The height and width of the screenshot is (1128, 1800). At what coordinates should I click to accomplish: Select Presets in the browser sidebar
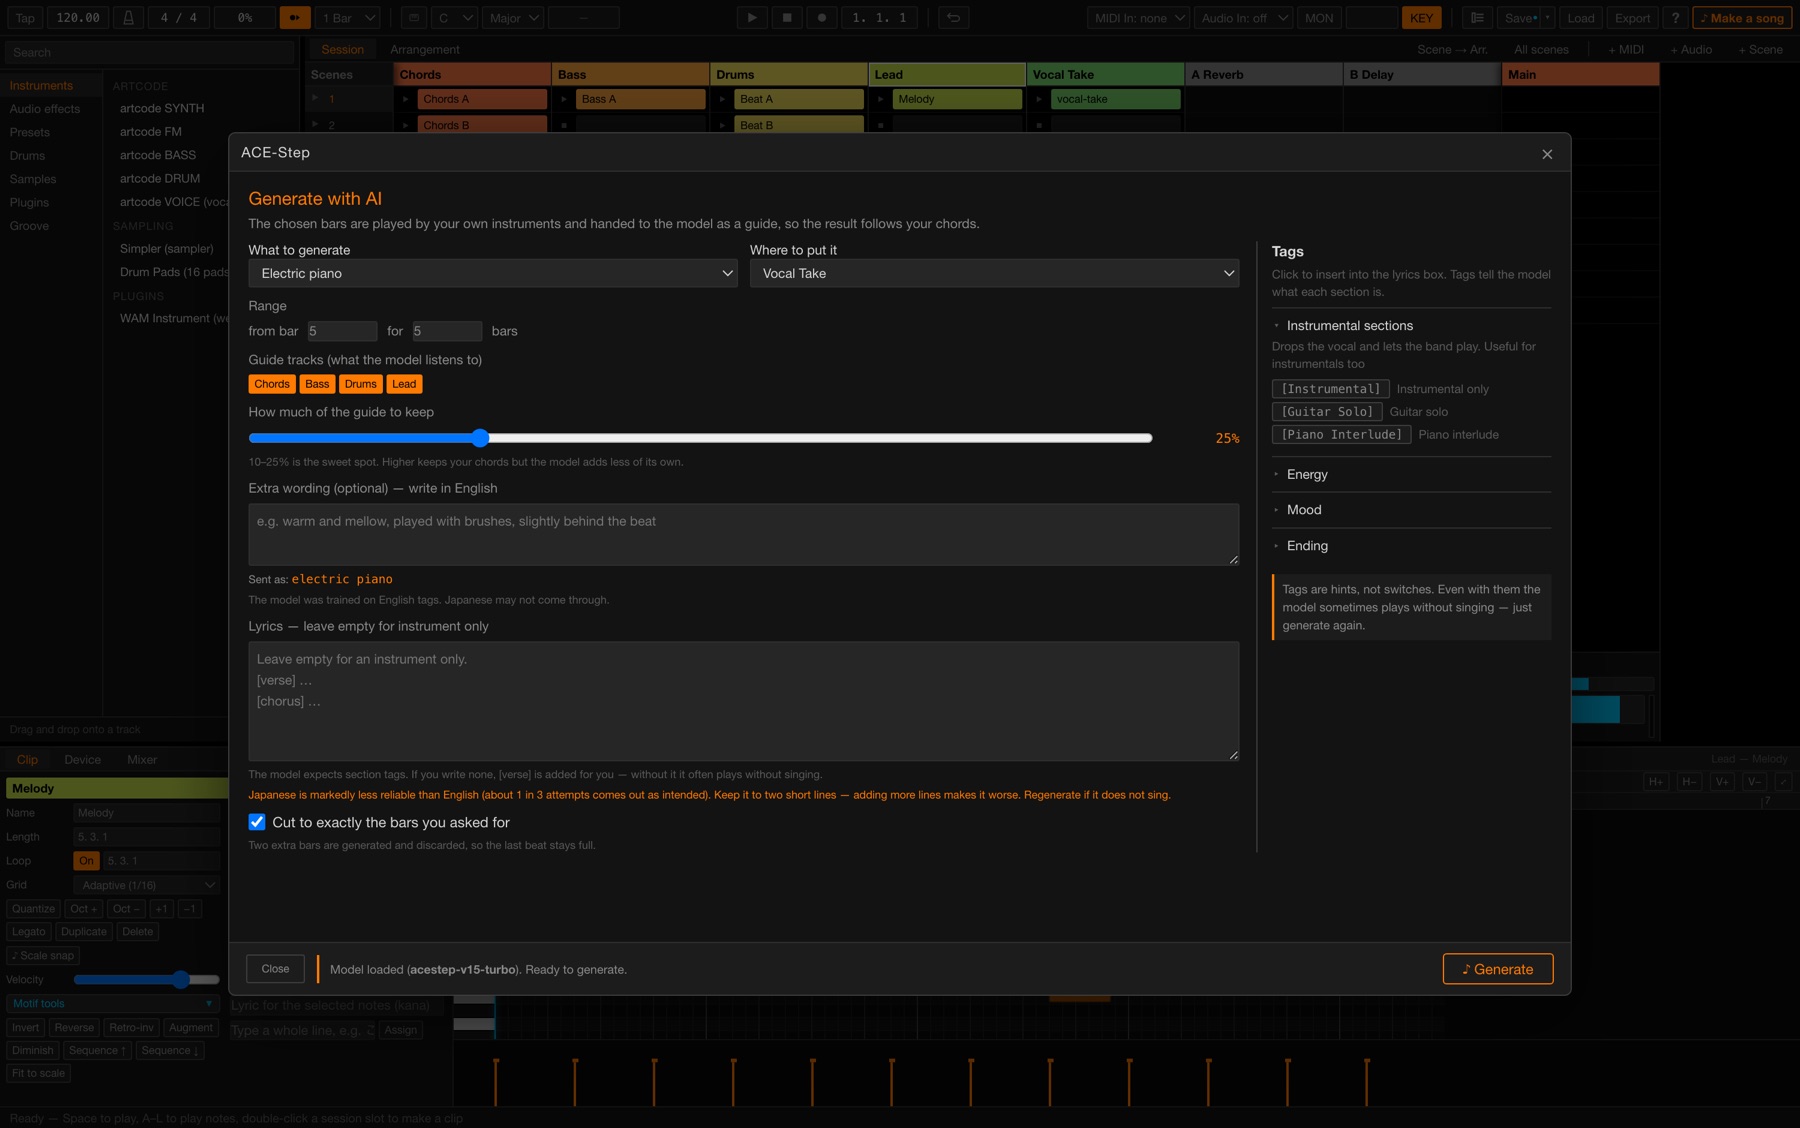pyautogui.click(x=30, y=132)
